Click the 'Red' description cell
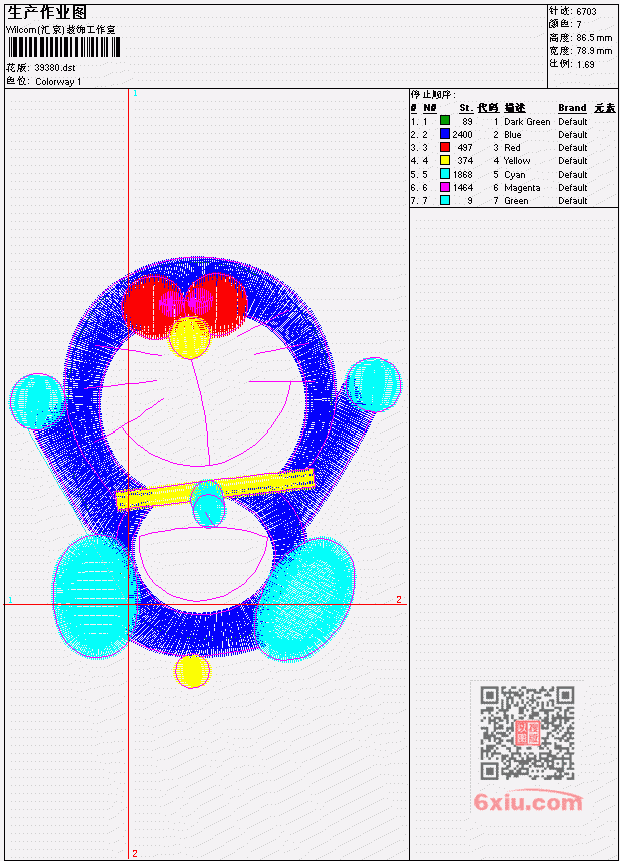Screen dimensions: 620x861 (x=512, y=147)
